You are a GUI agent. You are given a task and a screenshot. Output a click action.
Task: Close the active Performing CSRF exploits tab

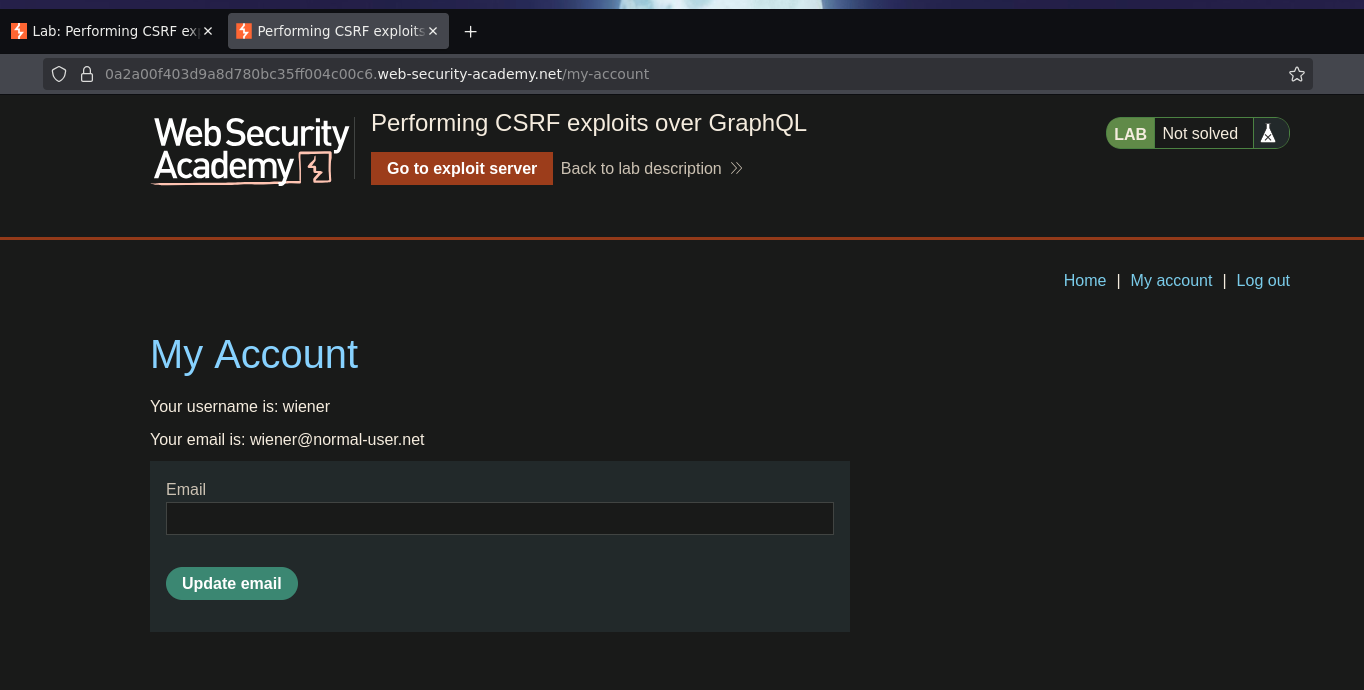(x=433, y=31)
